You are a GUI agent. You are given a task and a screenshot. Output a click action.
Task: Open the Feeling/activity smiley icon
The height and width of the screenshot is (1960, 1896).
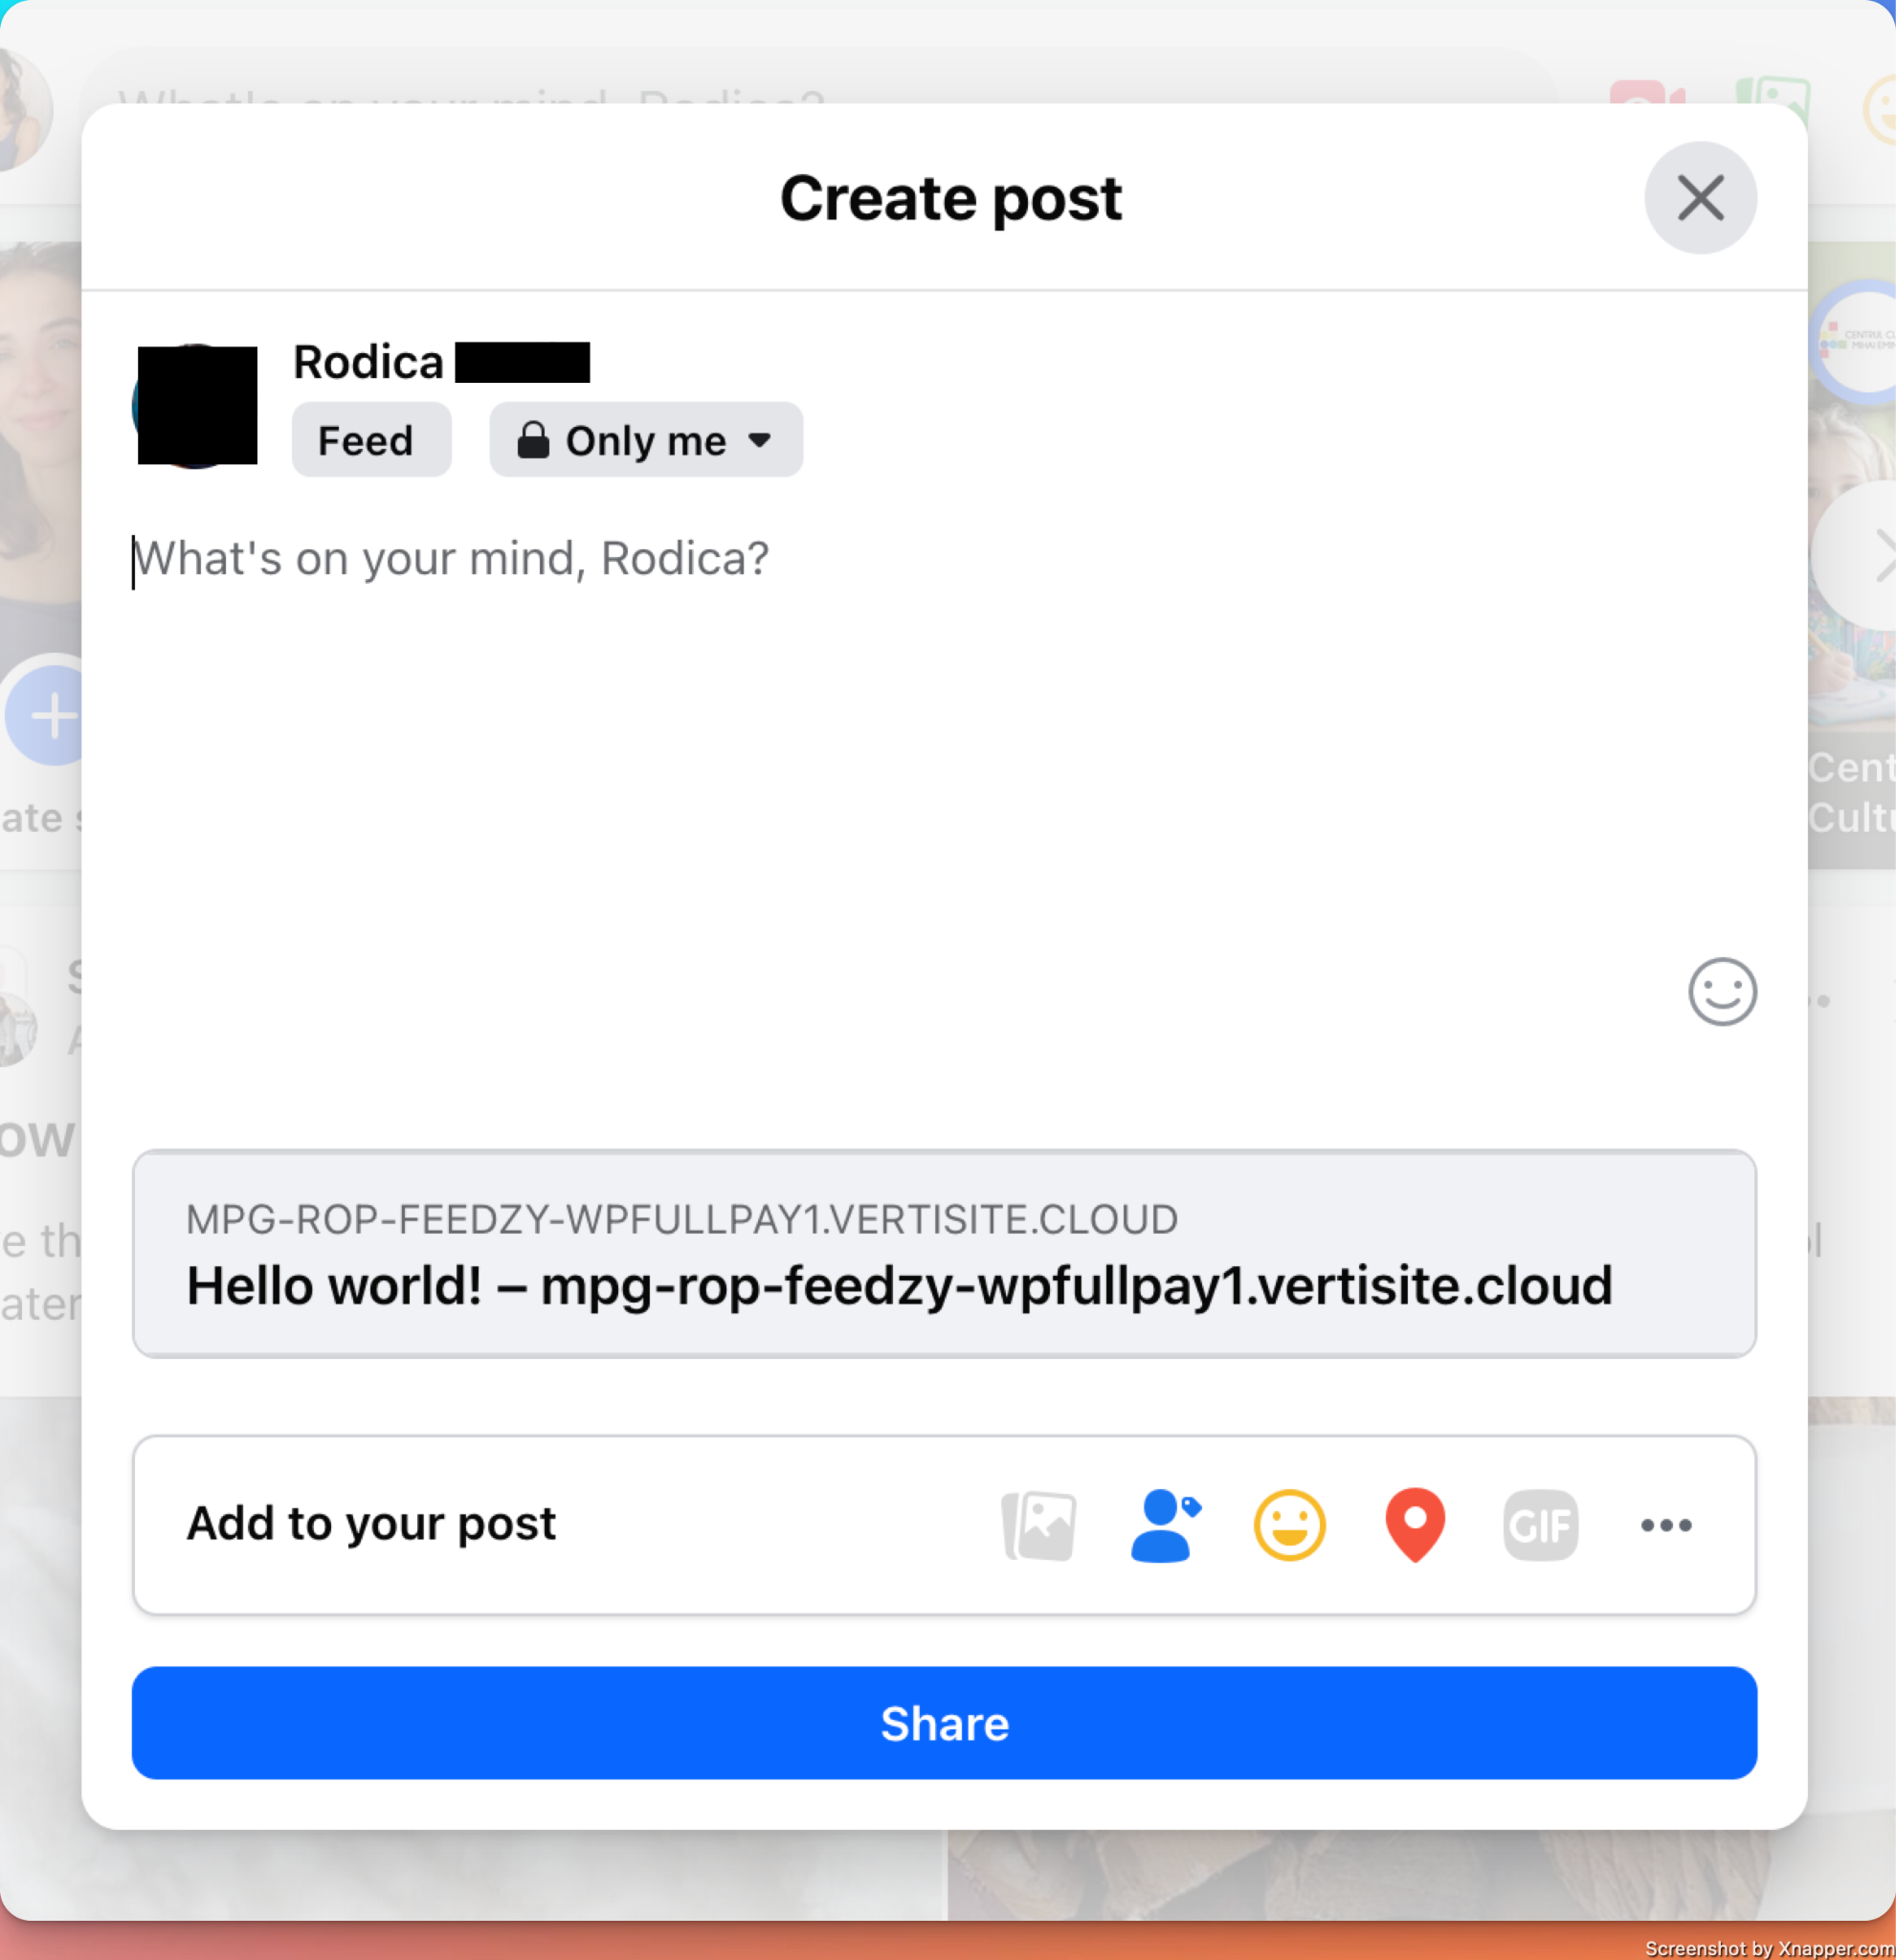click(1289, 1525)
